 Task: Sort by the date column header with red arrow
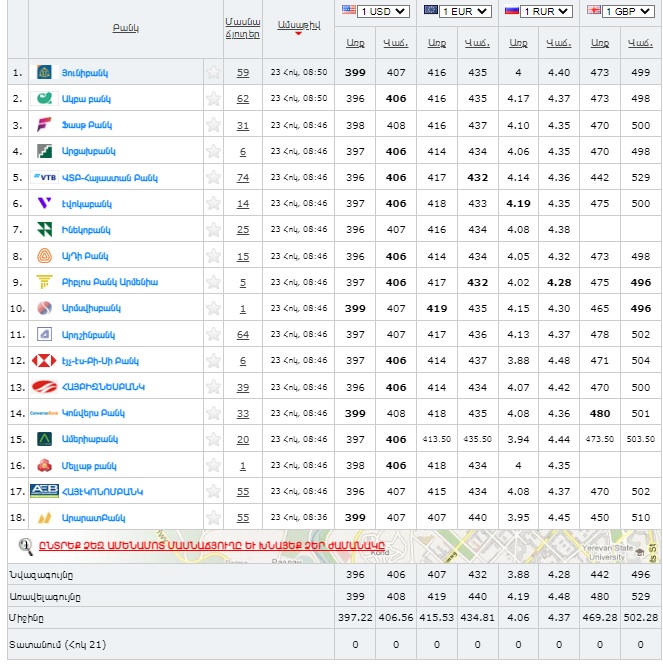[x=298, y=24]
